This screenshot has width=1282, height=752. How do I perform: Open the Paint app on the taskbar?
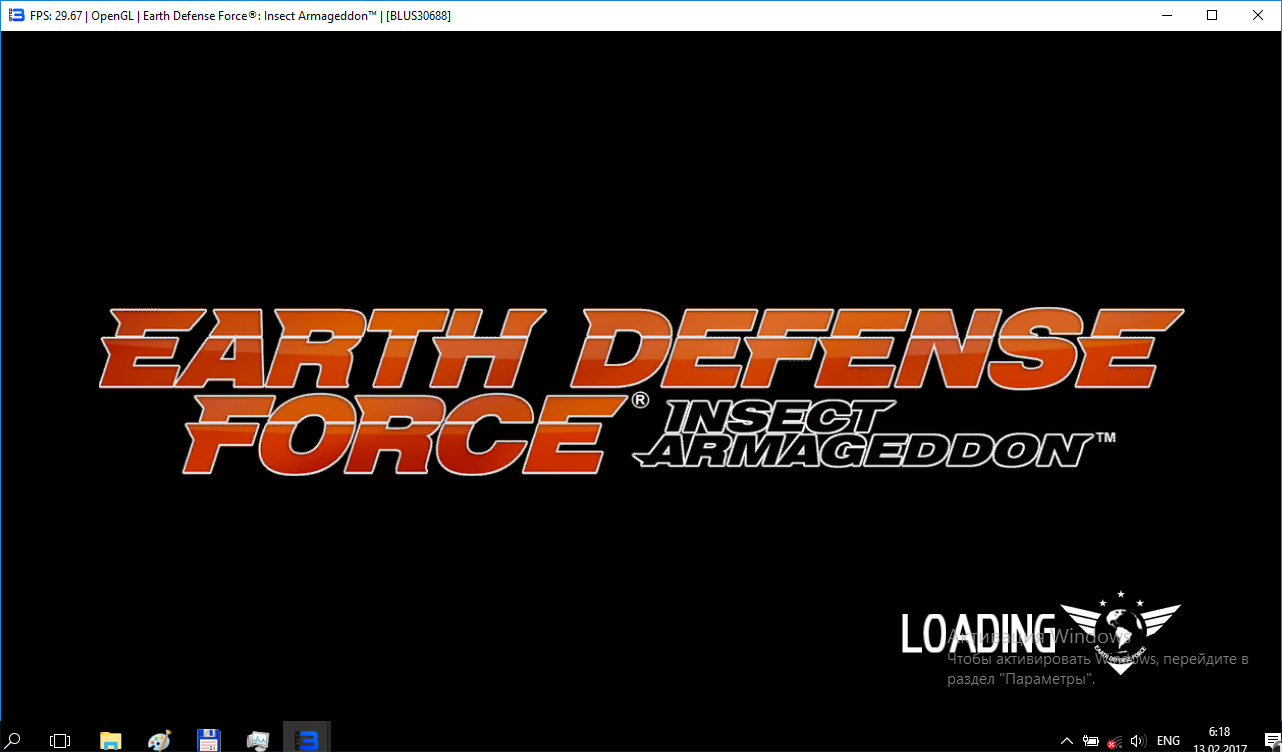(159, 740)
